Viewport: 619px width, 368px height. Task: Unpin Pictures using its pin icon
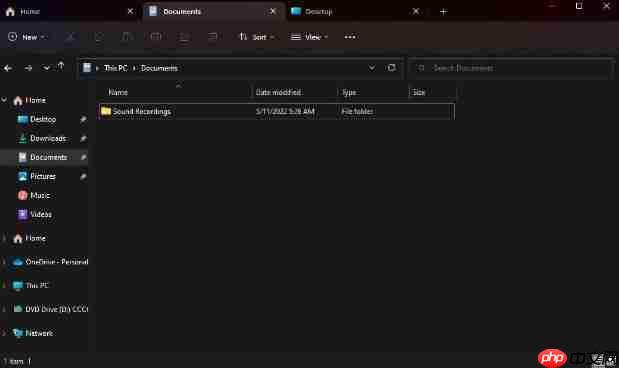(83, 176)
